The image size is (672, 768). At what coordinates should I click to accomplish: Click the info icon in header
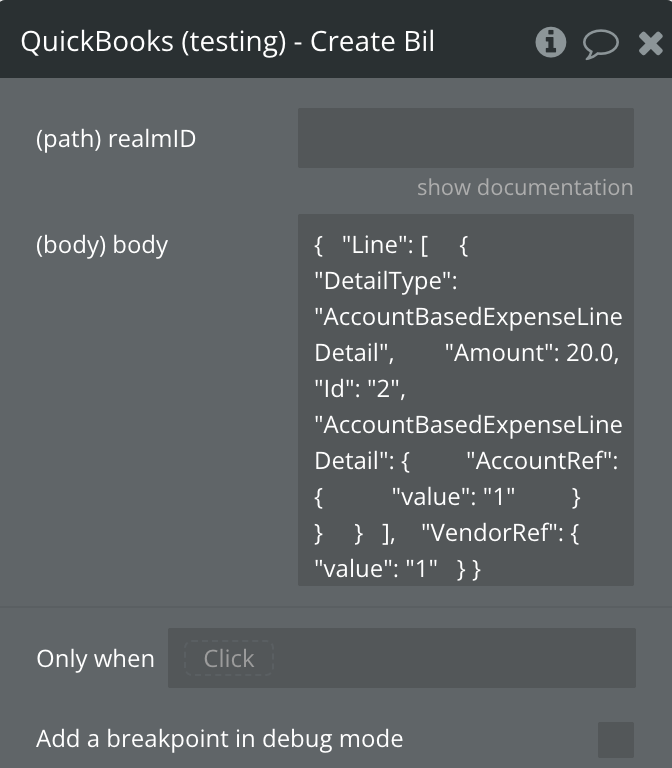(x=551, y=42)
